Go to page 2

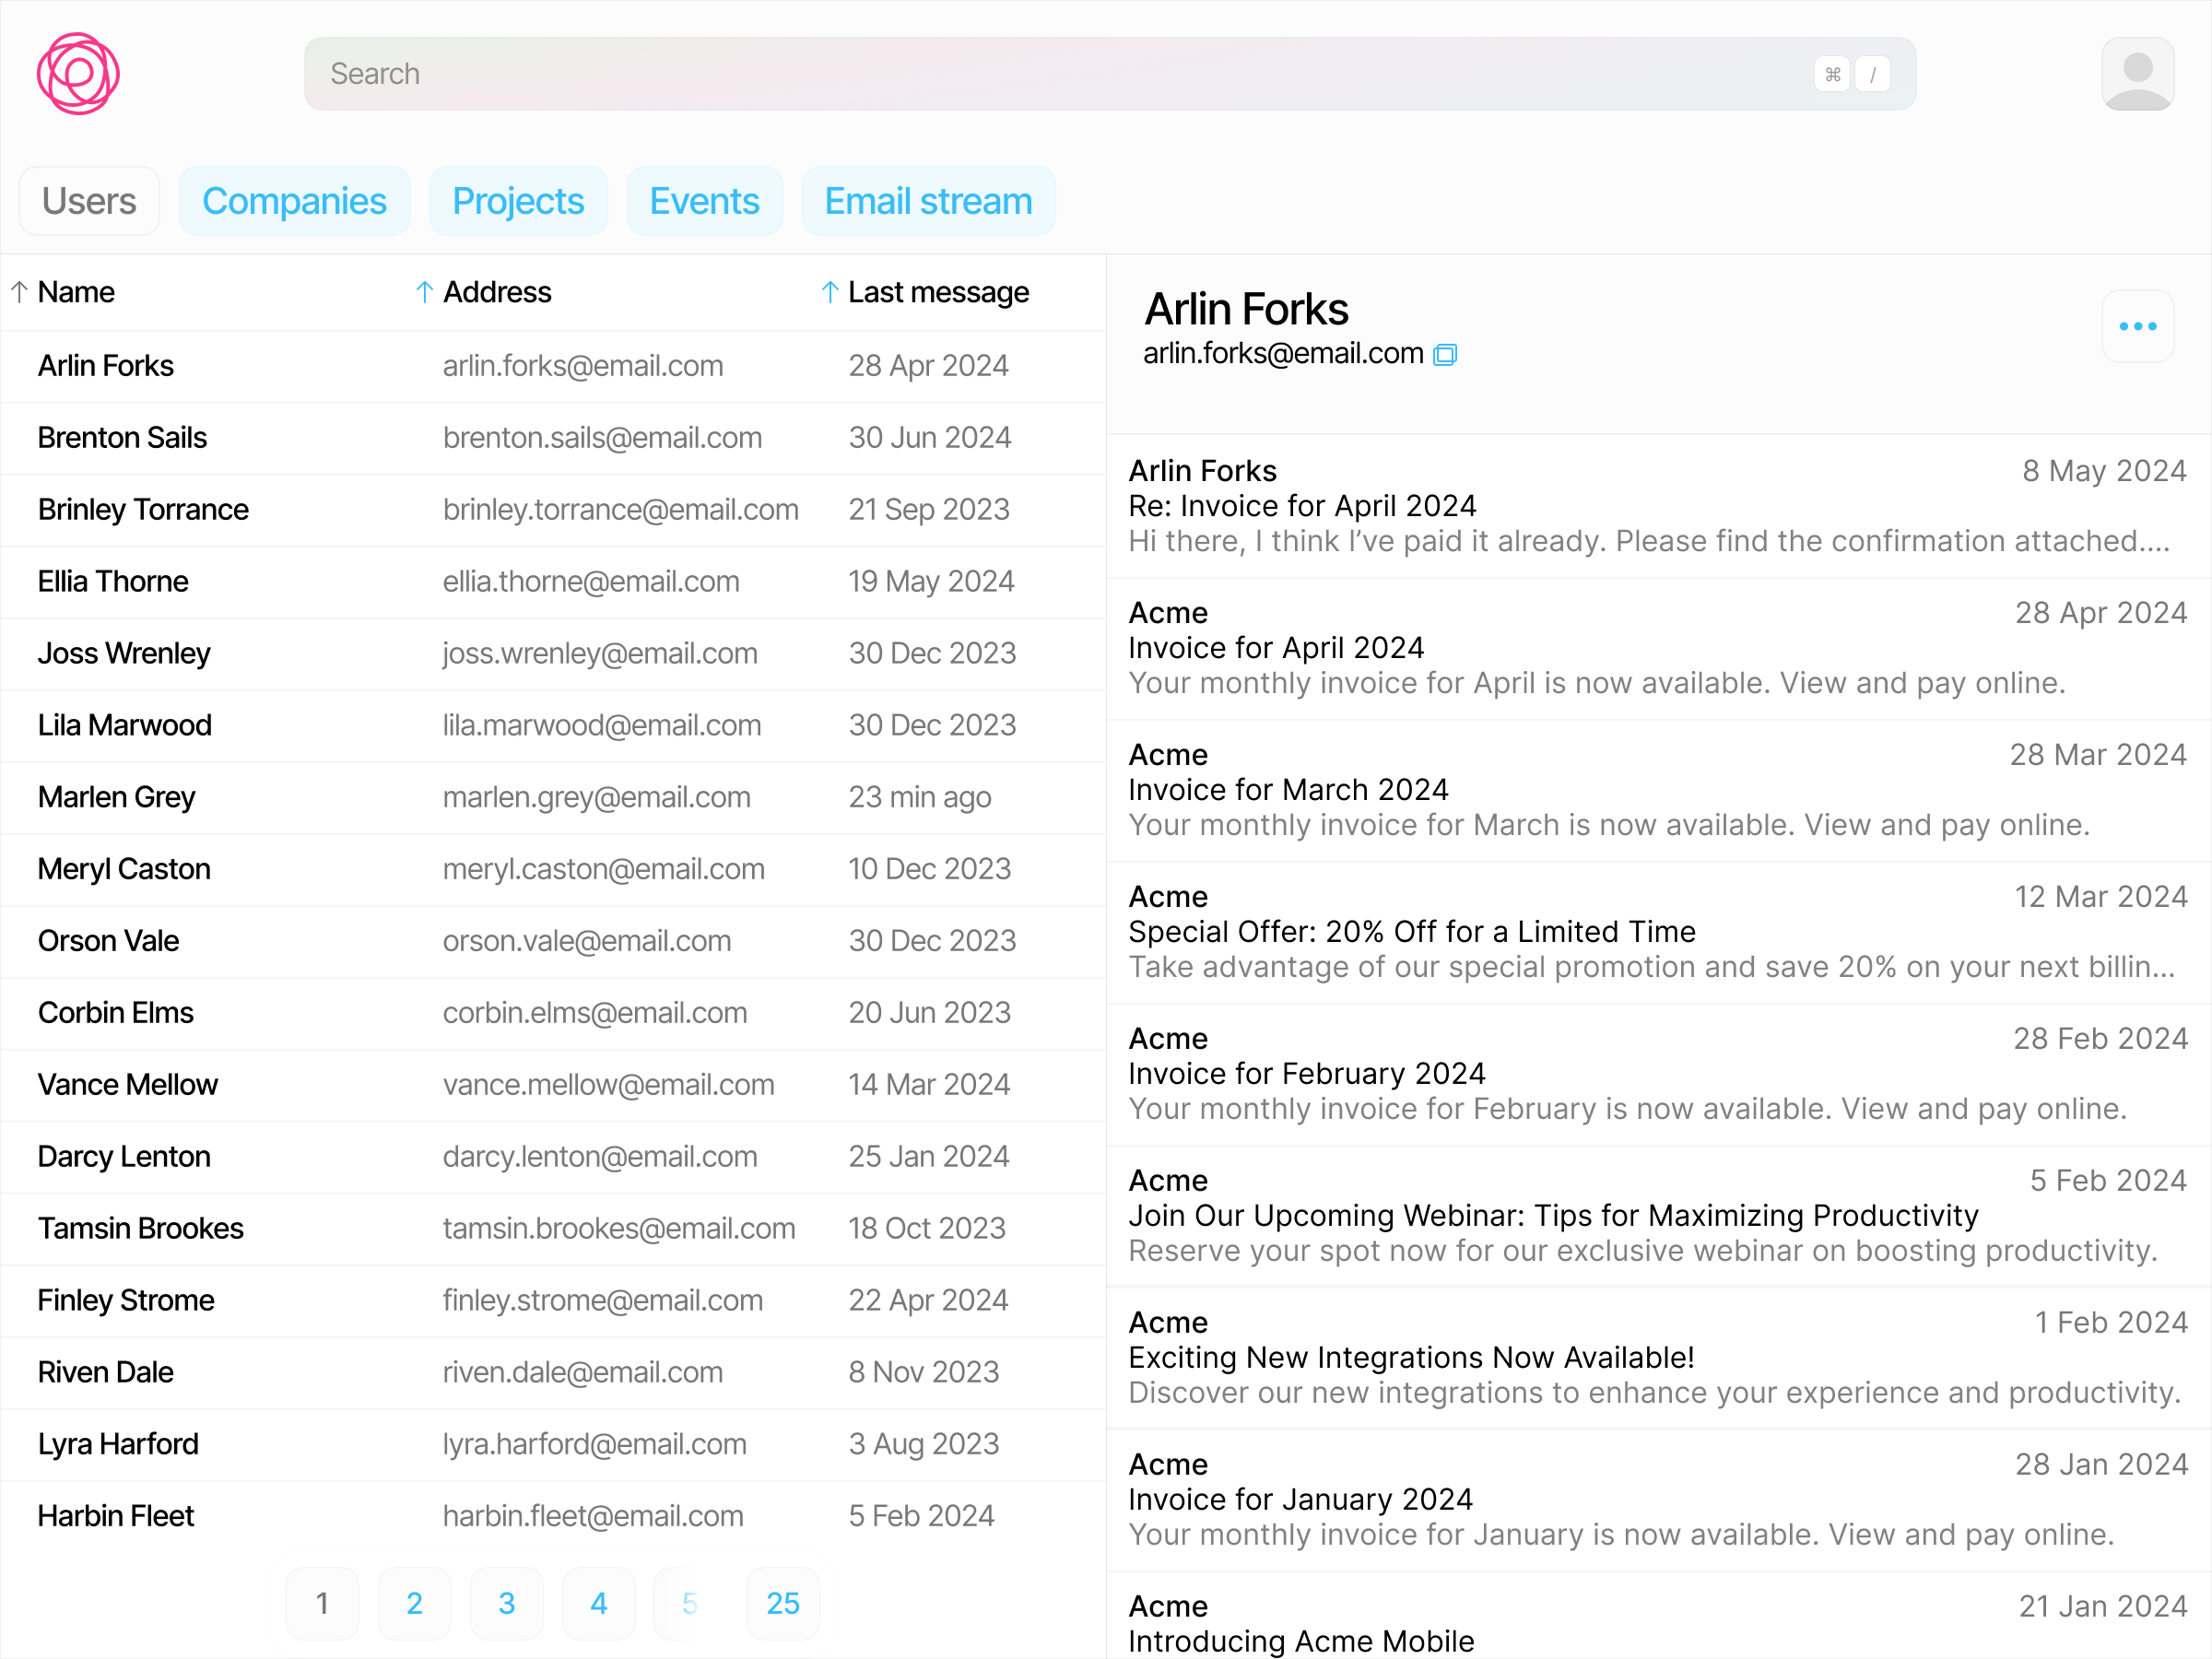click(414, 1603)
